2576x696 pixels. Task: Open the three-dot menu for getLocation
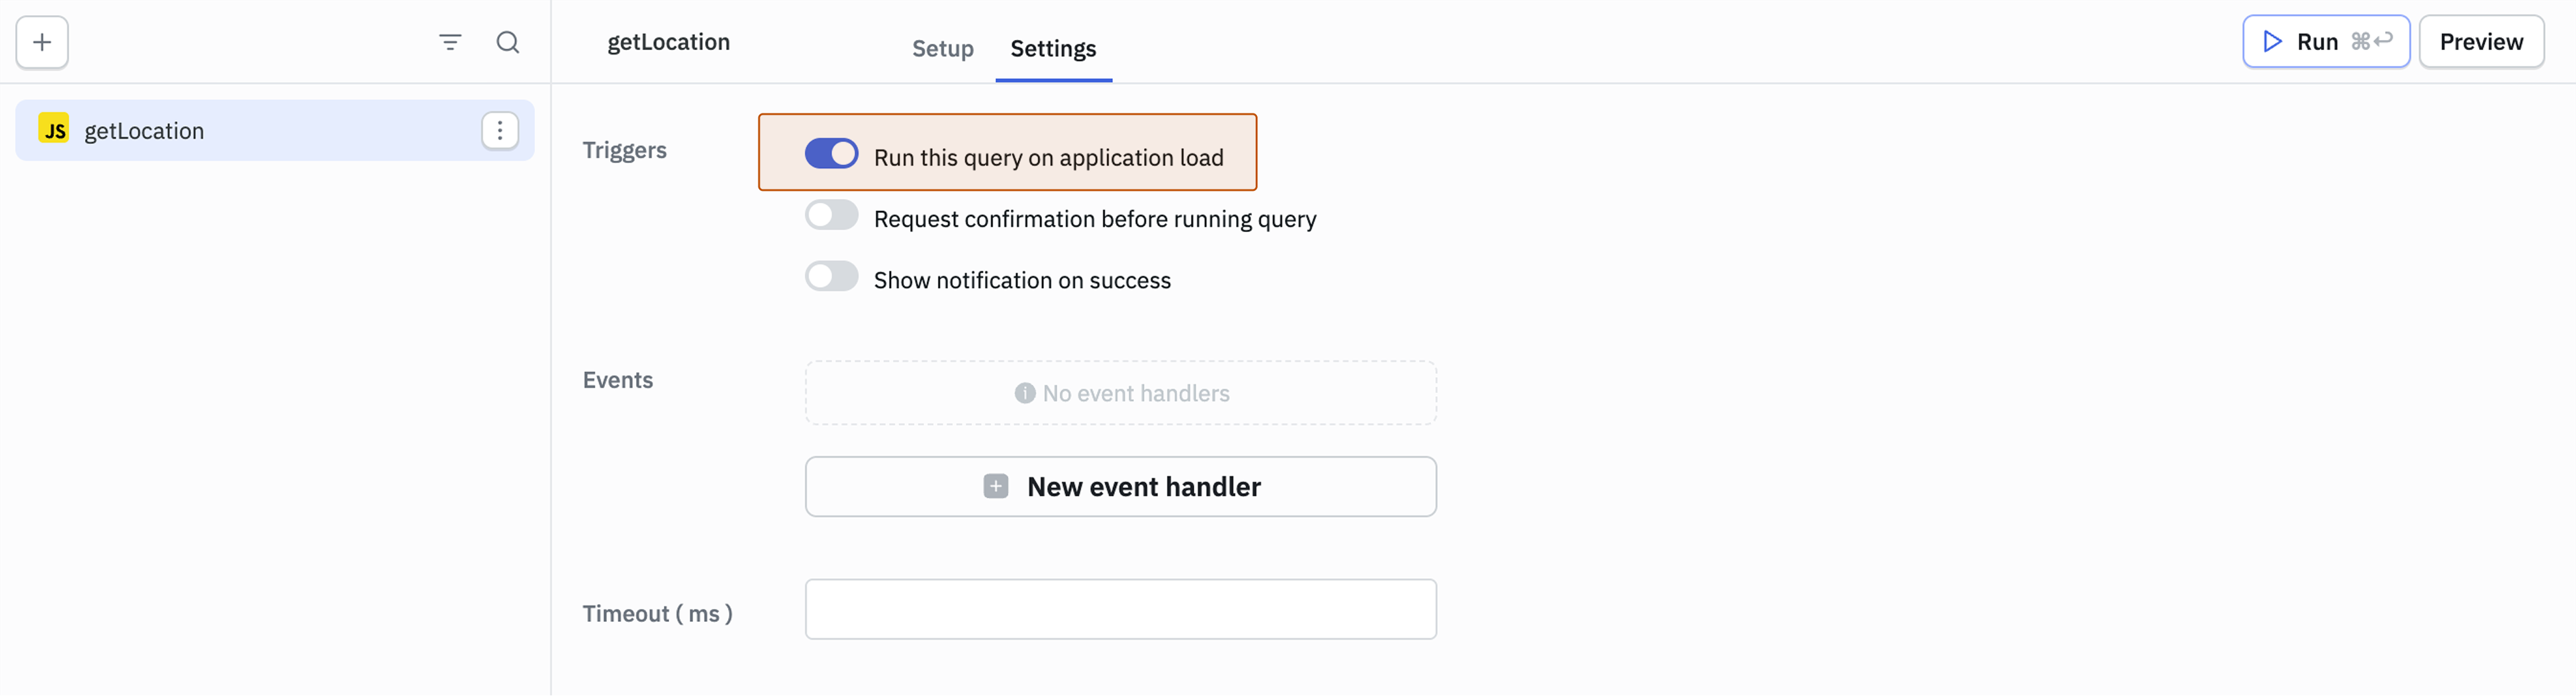click(499, 130)
